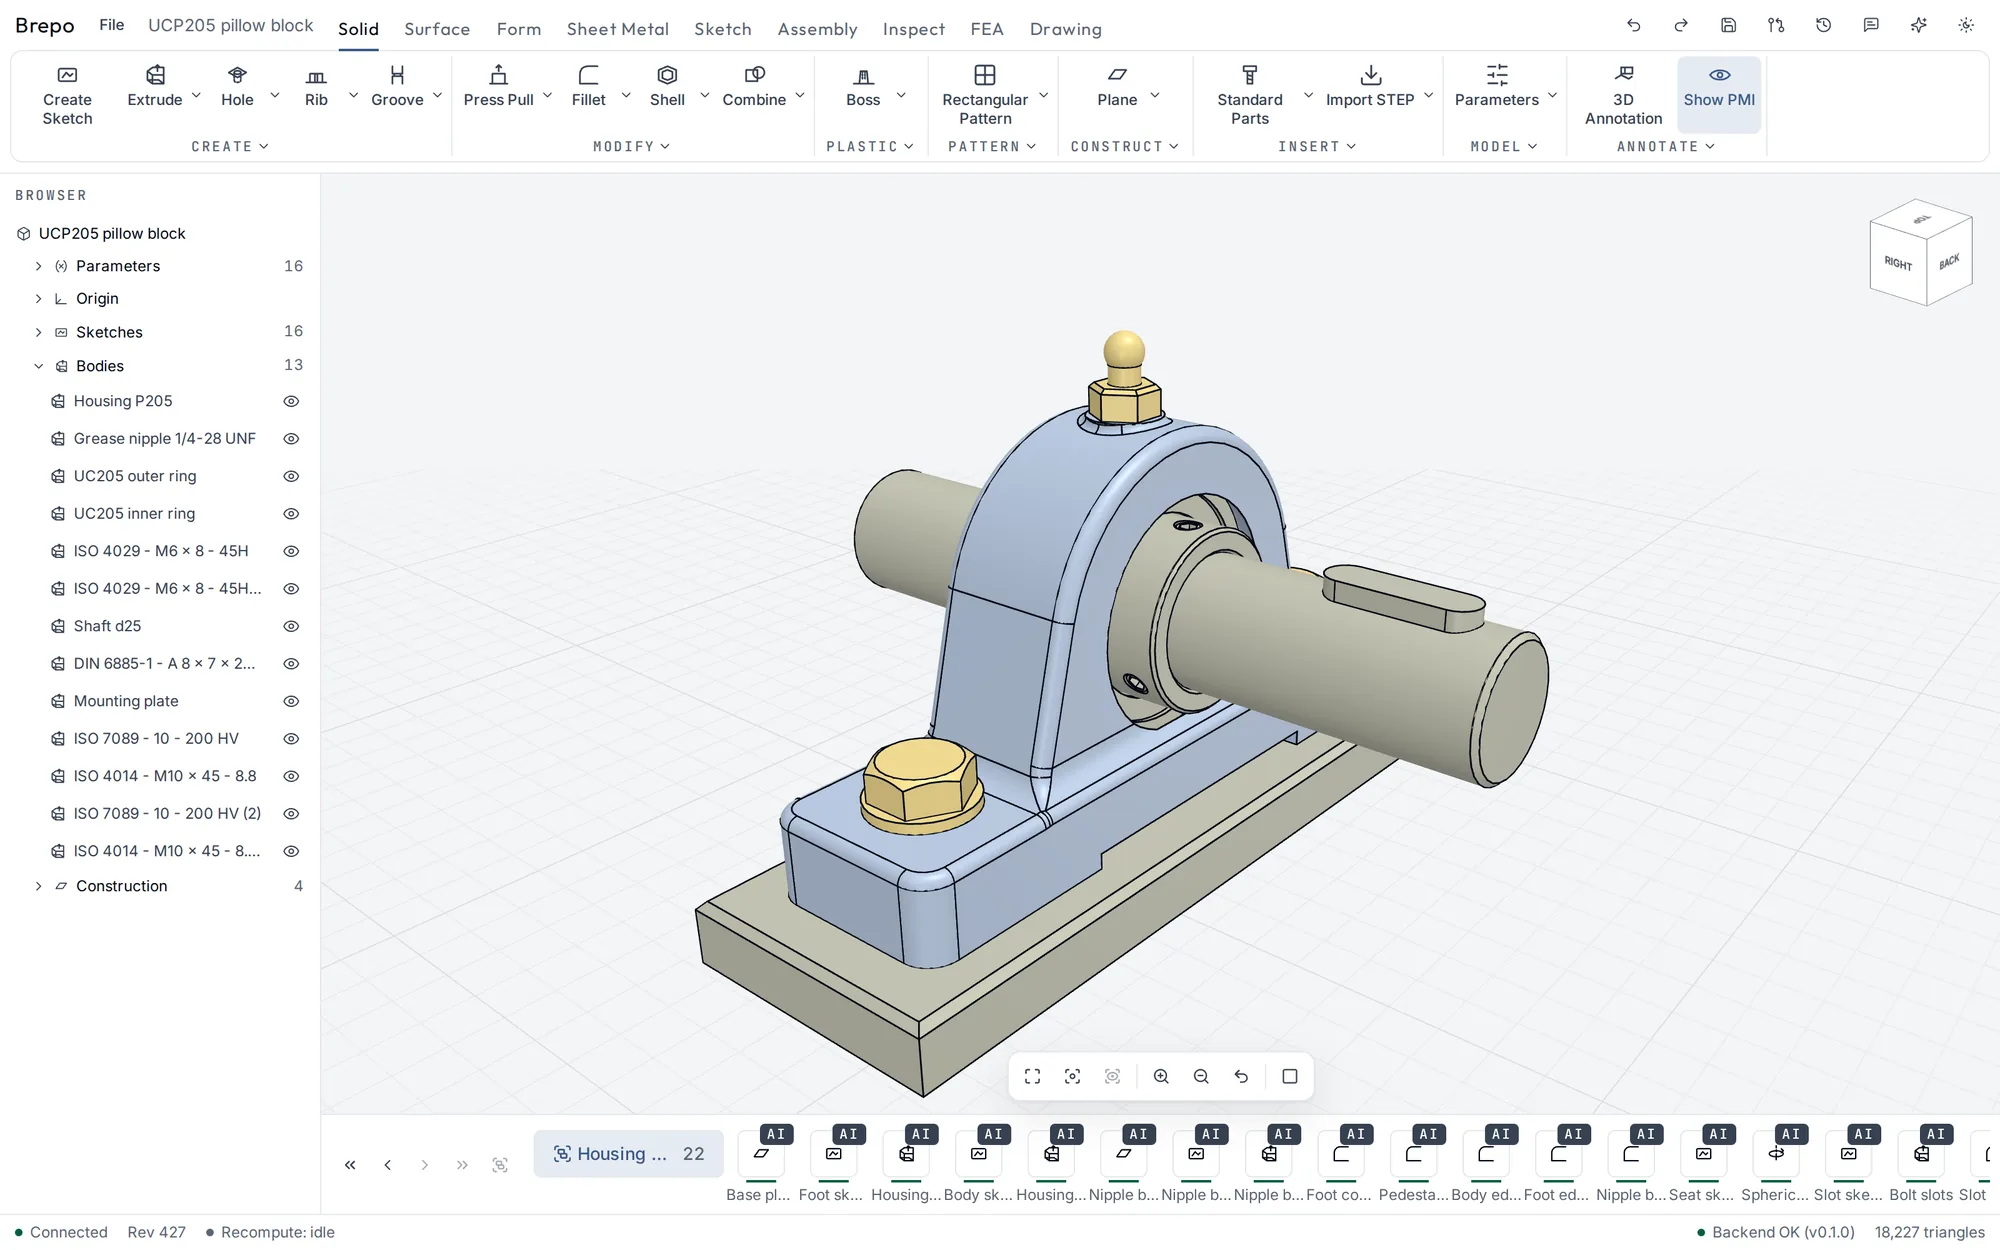The height and width of the screenshot is (1250, 2000).
Task: Select the Groove tool
Action: tap(397, 87)
